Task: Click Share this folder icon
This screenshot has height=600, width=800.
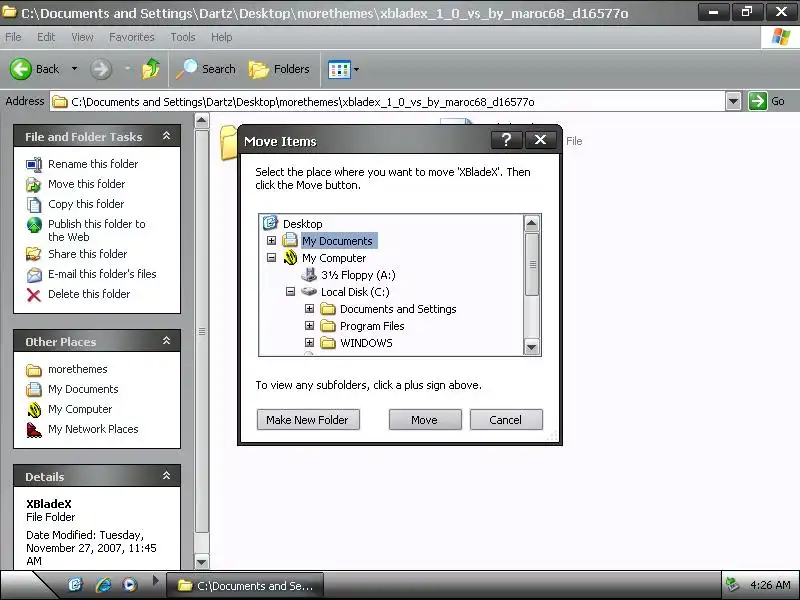Action: pos(34,254)
